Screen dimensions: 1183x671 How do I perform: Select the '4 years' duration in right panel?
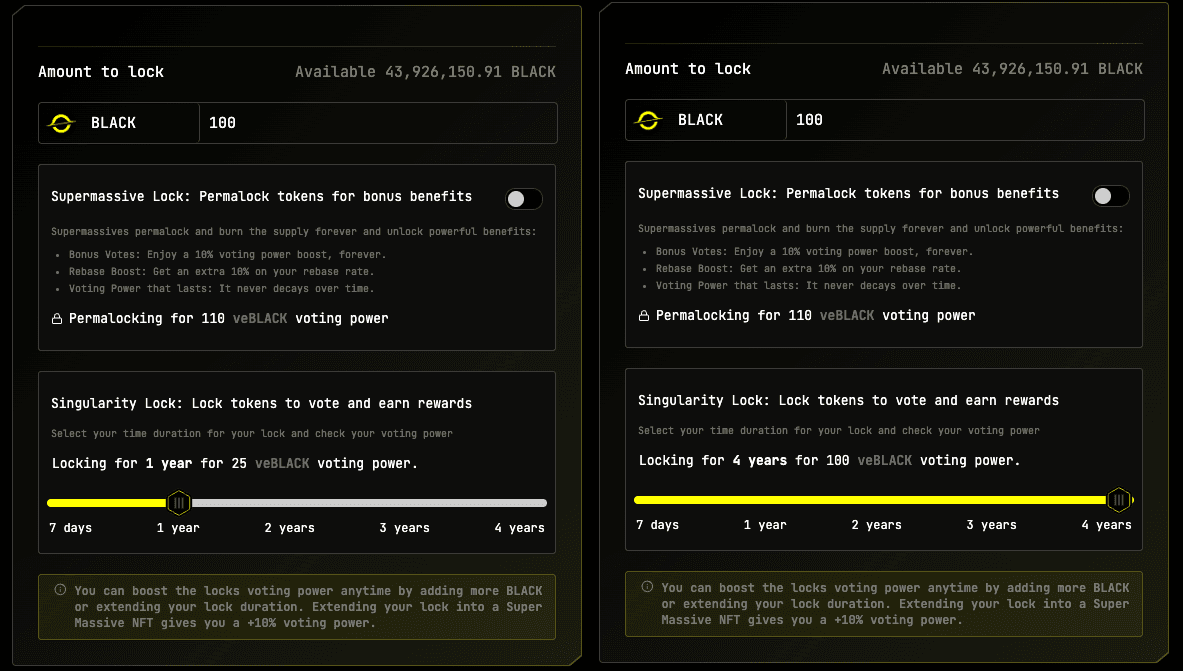coord(1107,525)
